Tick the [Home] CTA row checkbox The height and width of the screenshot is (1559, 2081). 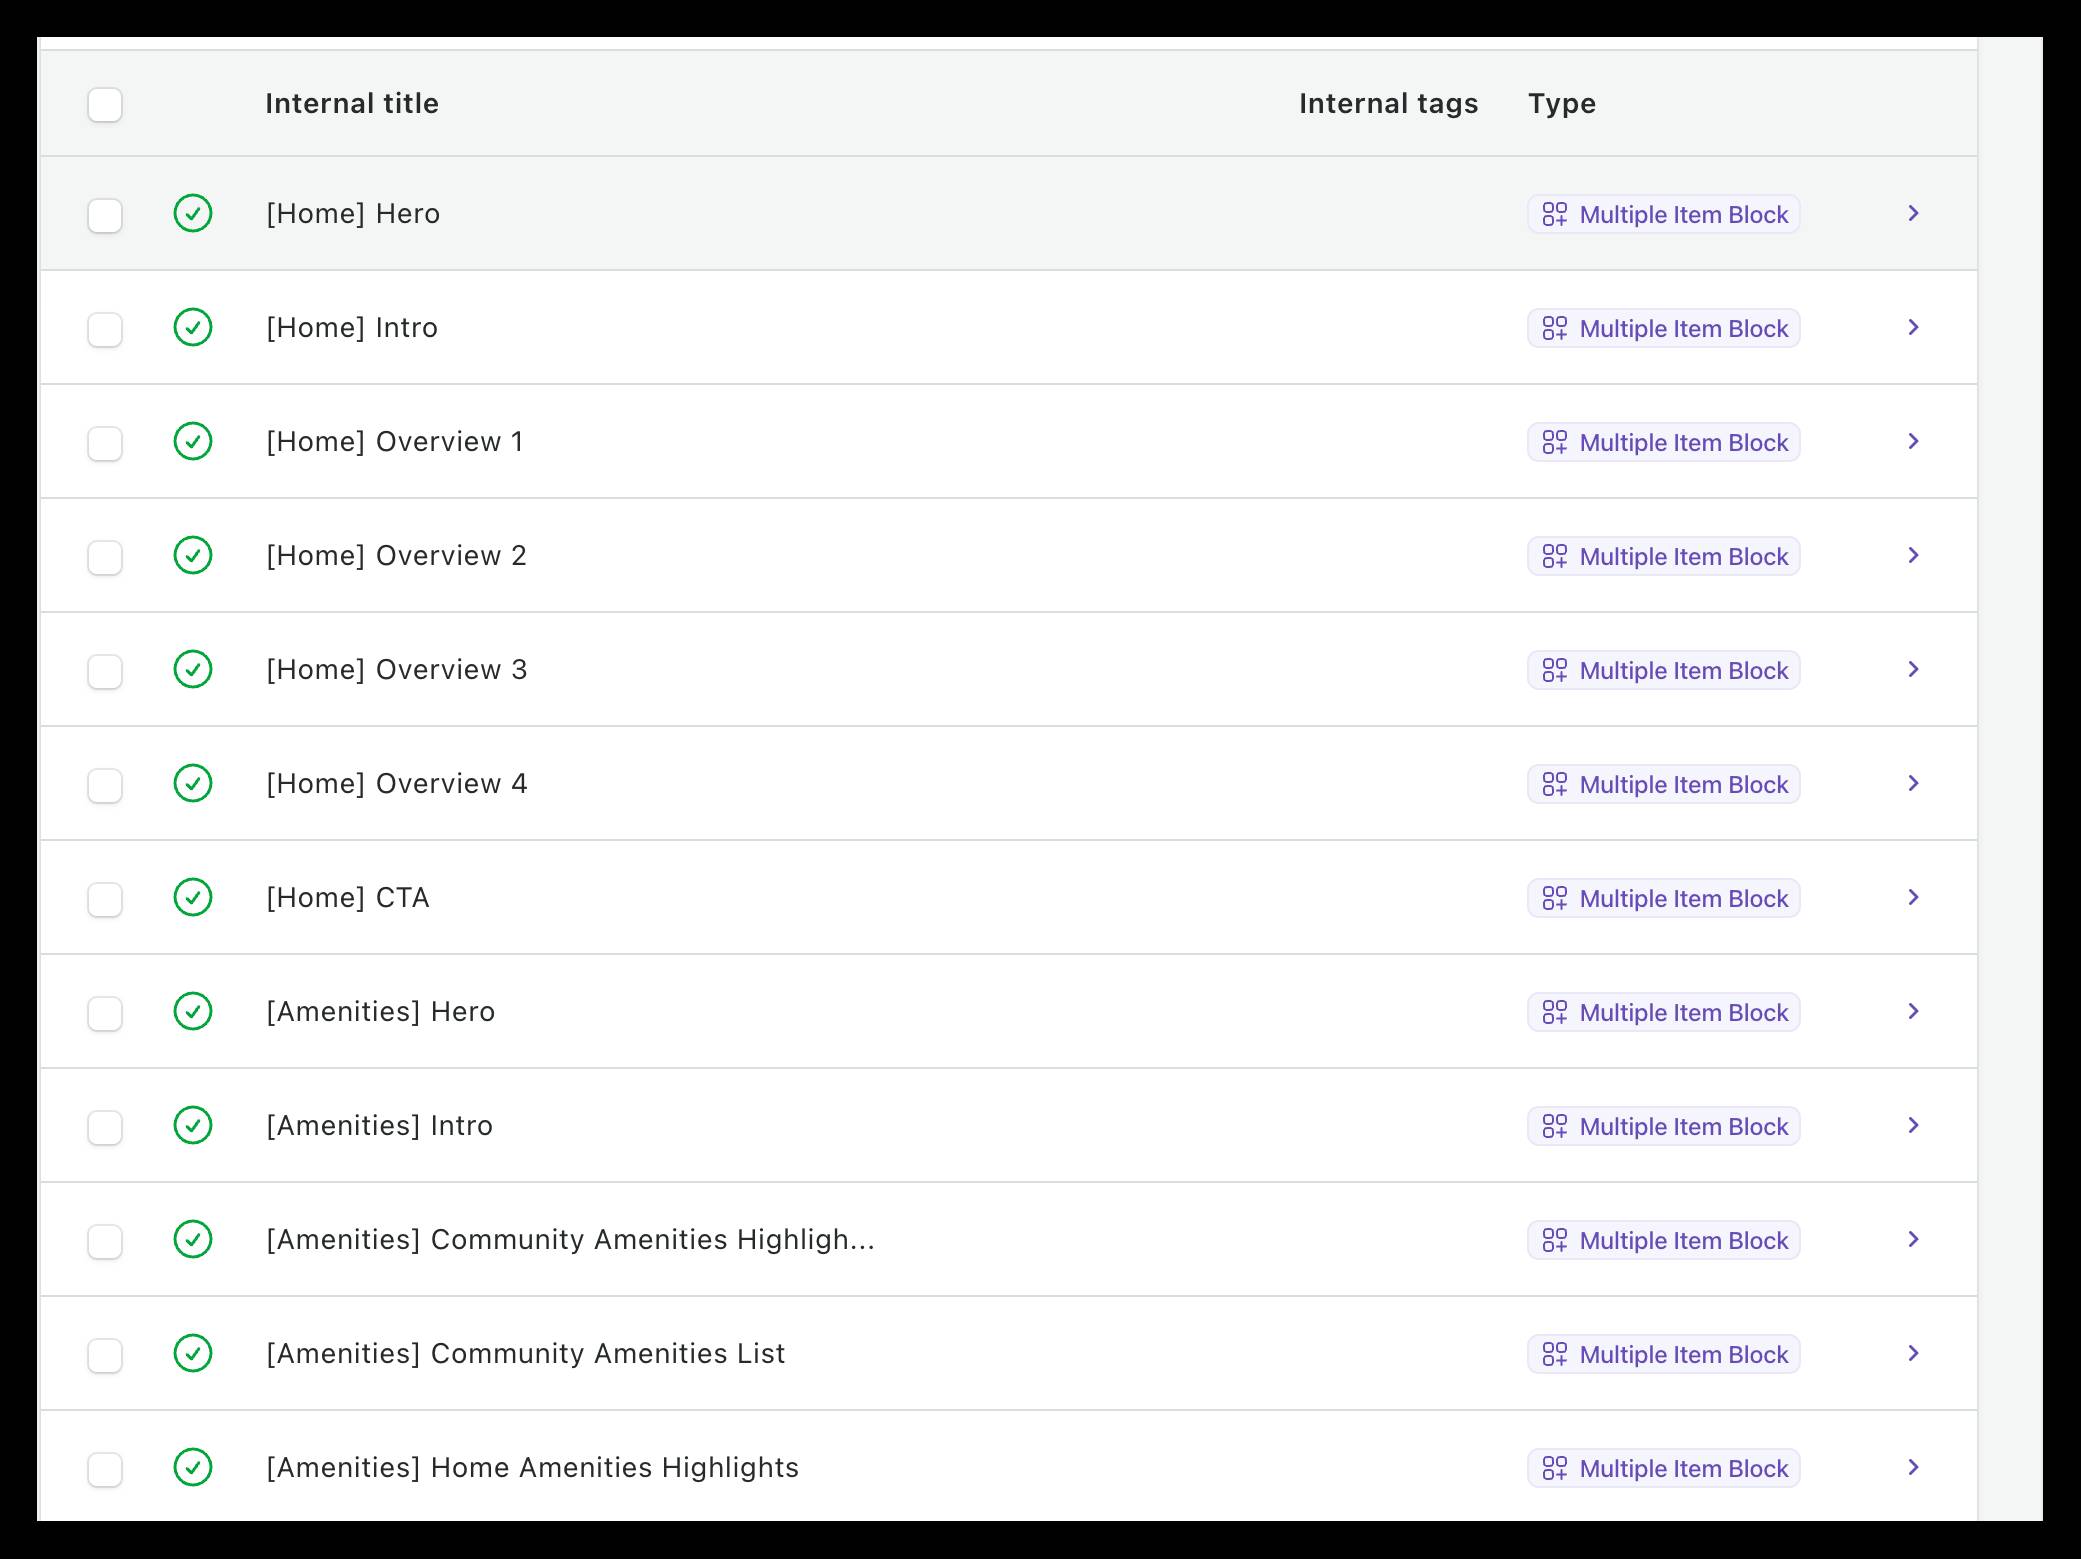coord(105,899)
